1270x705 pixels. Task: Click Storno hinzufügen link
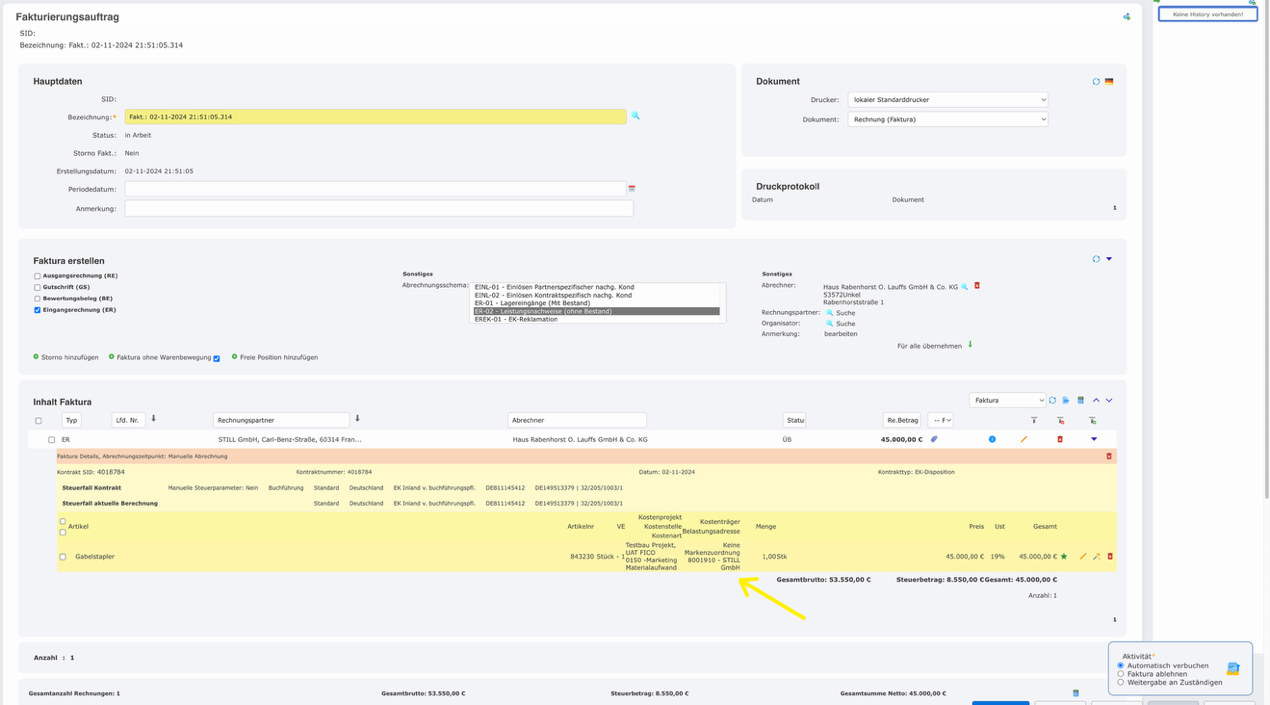[68, 357]
